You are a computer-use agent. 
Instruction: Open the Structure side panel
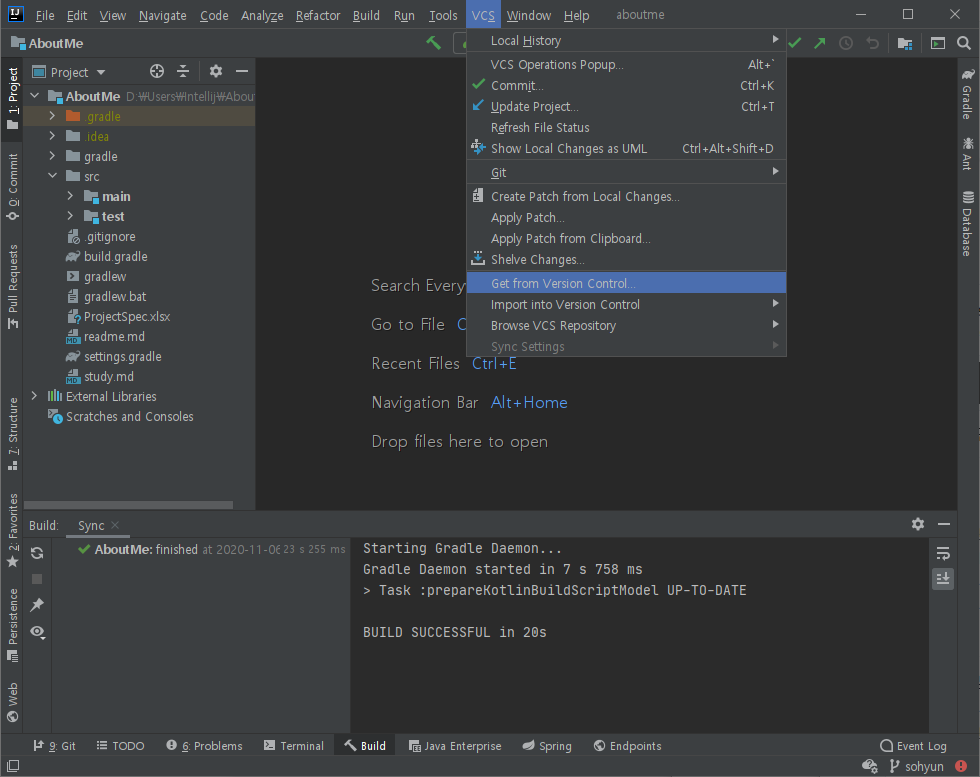[x=12, y=434]
